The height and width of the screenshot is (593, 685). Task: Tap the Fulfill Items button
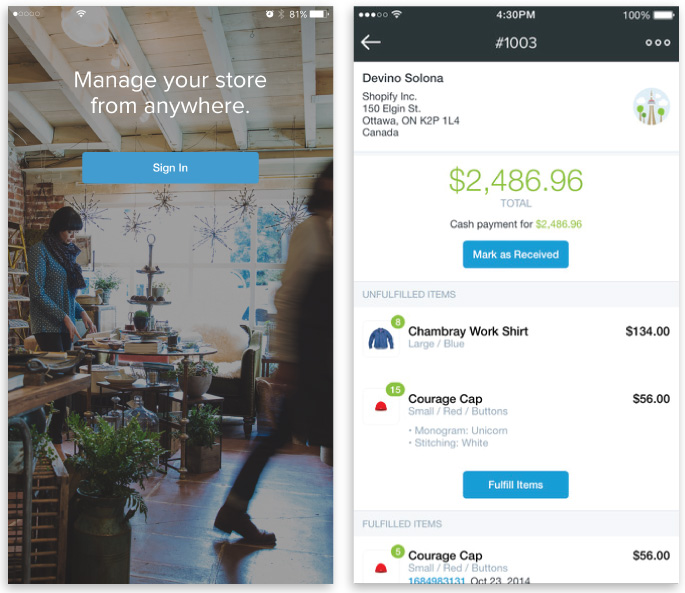[x=515, y=485]
